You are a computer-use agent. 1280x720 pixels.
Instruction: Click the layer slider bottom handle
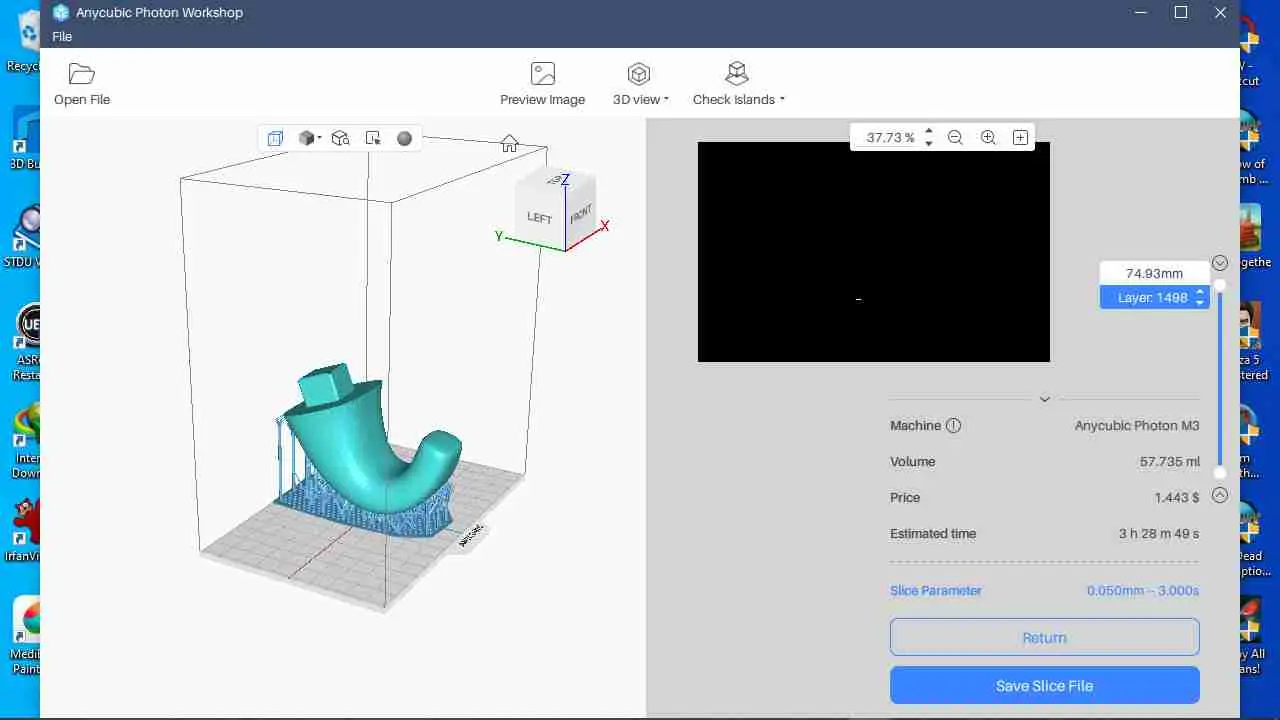1219,473
